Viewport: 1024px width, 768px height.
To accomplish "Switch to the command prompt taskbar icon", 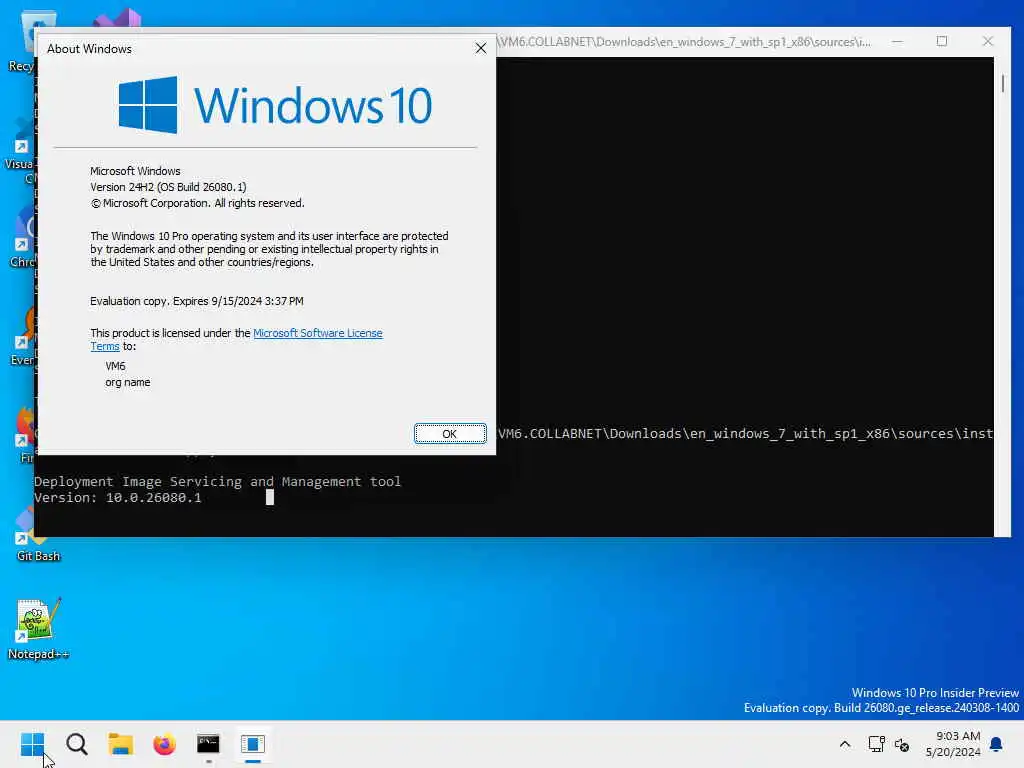I will (x=208, y=744).
